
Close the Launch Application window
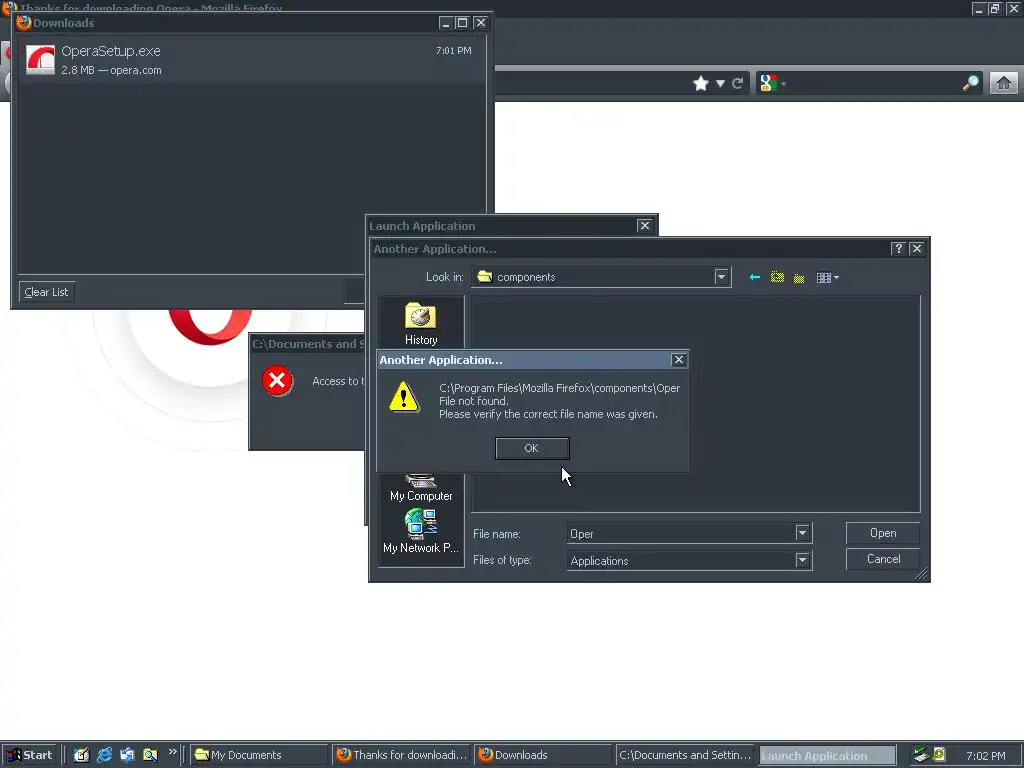coord(645,225)
